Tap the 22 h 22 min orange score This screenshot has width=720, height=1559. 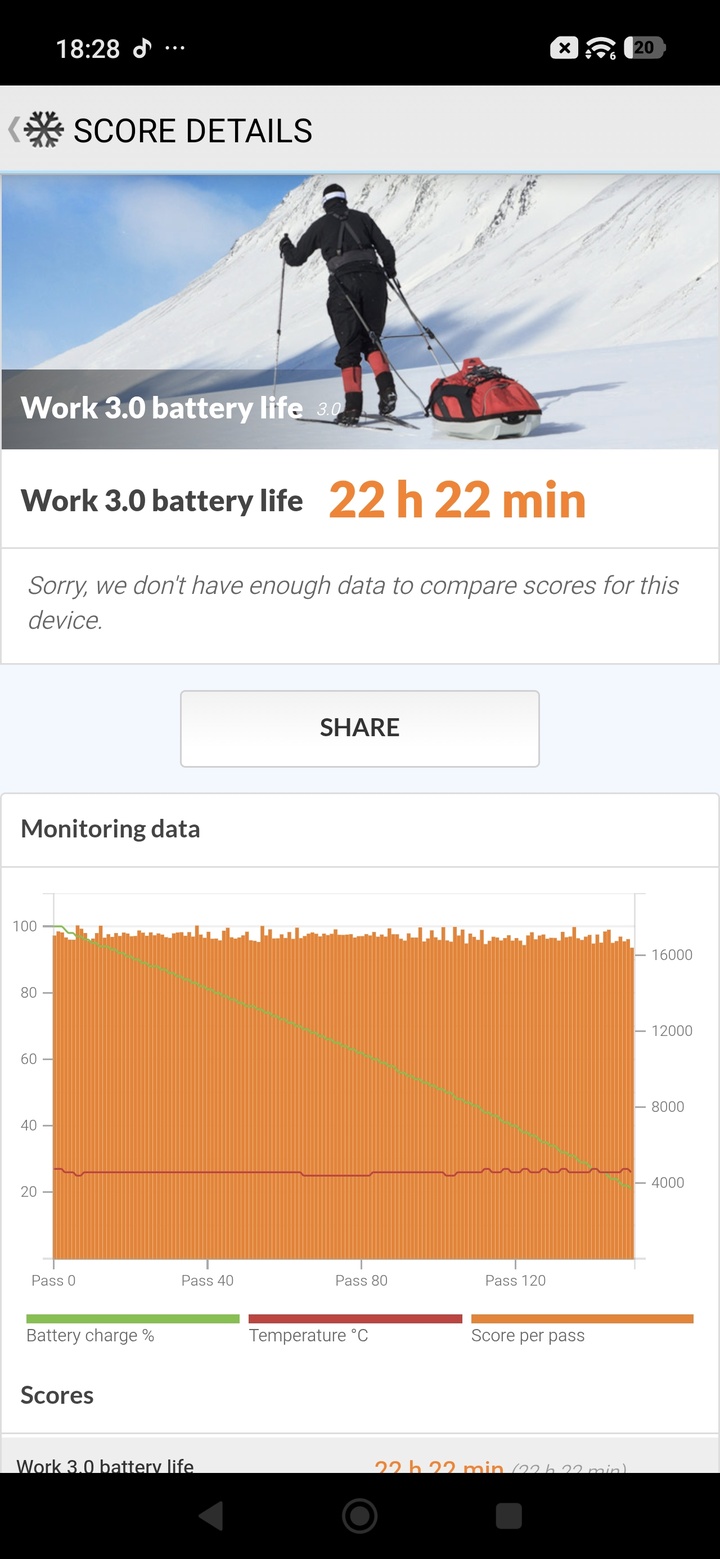pos(457,500)
